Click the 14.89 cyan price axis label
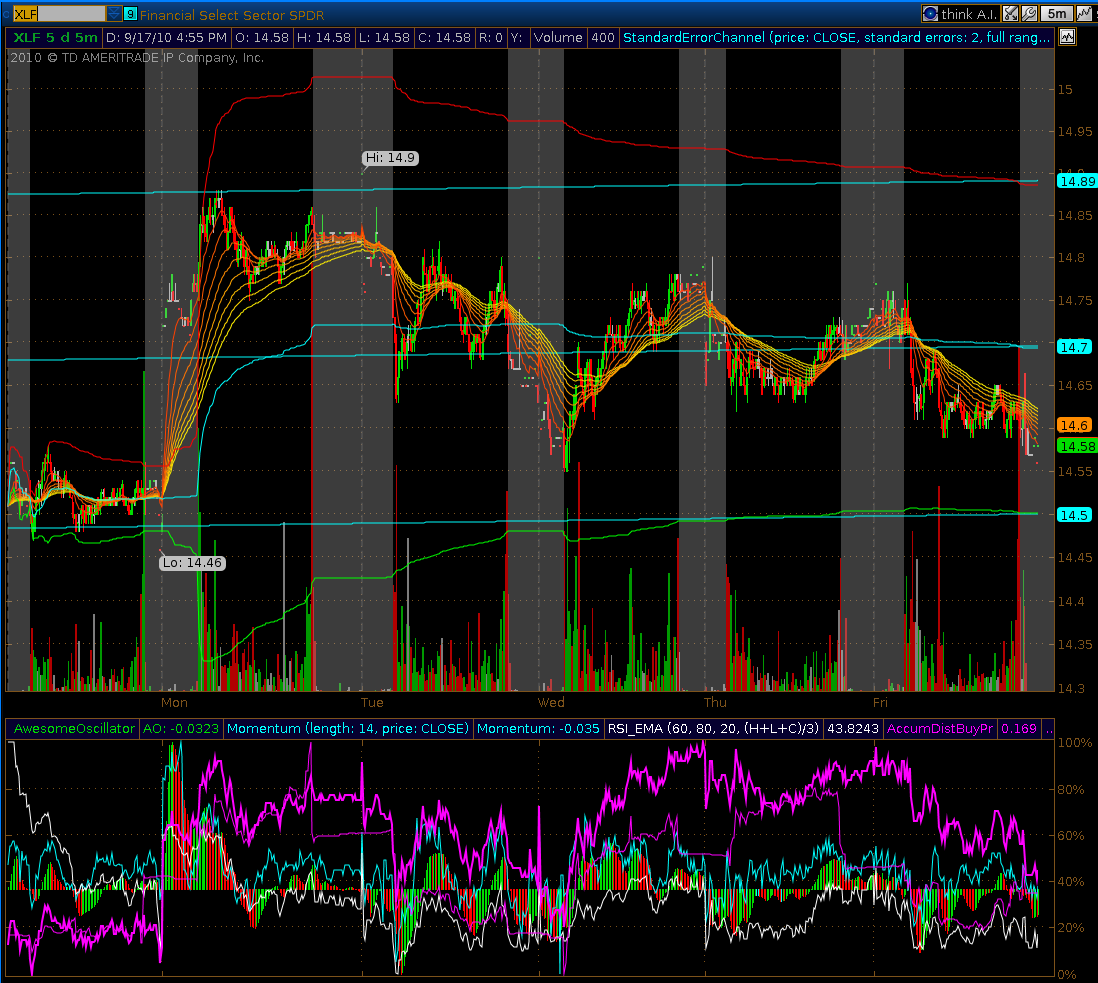Image resolution: width=1098 pixels, height=983 pixels. [1076, 181]
